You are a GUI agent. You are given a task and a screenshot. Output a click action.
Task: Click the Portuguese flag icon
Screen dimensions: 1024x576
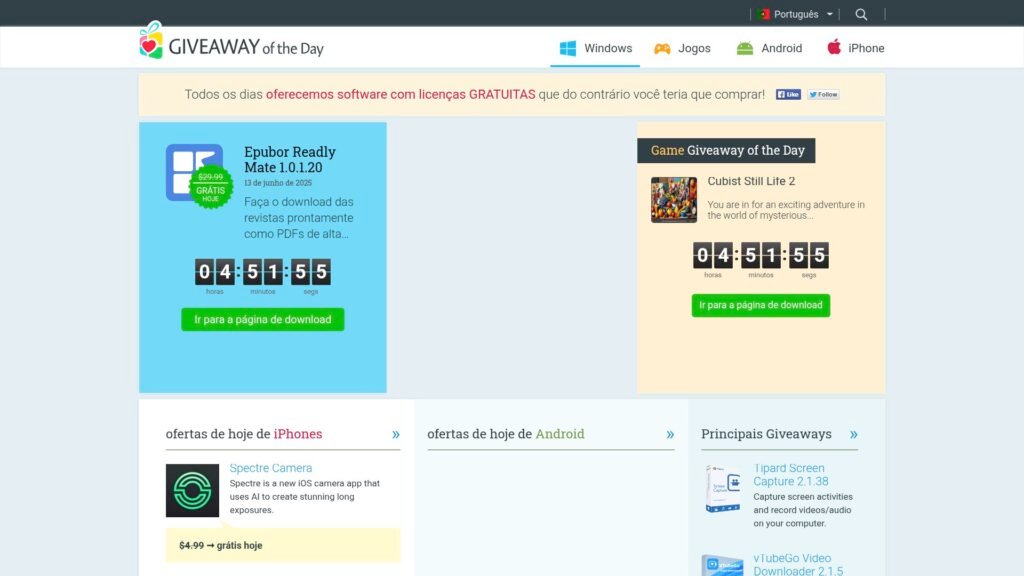click(763, 14)
